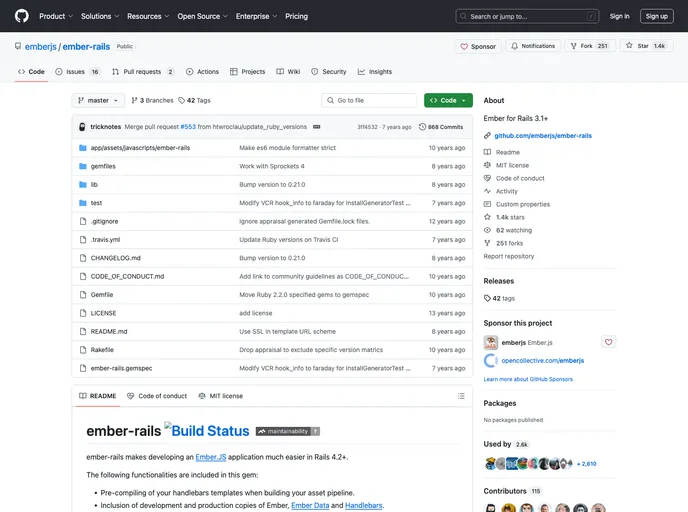The height and width of the screenshot is (512, 688).
Task: Open the Wiki tab
Action: tap(288, 72)
